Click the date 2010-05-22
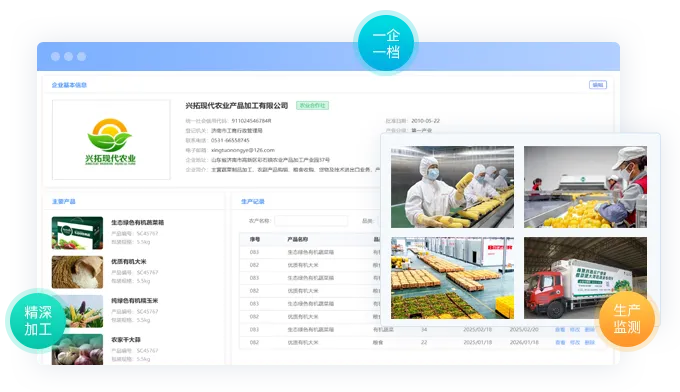Screen dimensions: 680x392 tap(425, 121)
